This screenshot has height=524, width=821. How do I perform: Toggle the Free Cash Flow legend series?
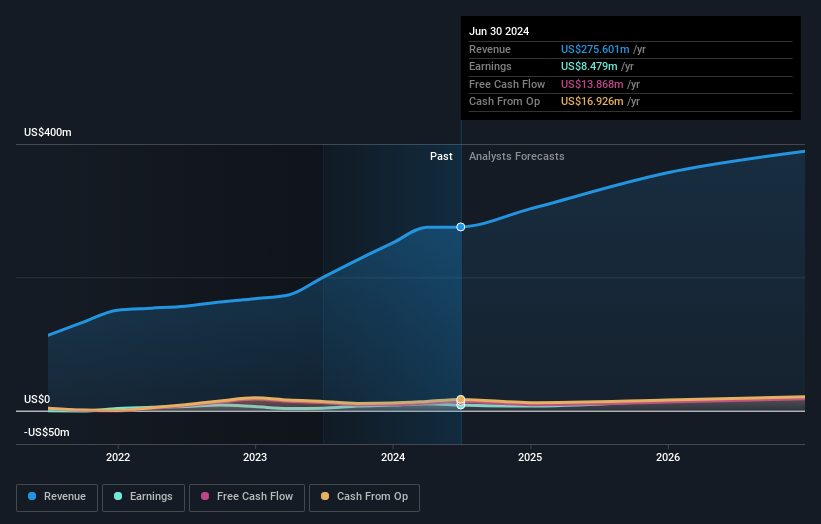(247, 497)
